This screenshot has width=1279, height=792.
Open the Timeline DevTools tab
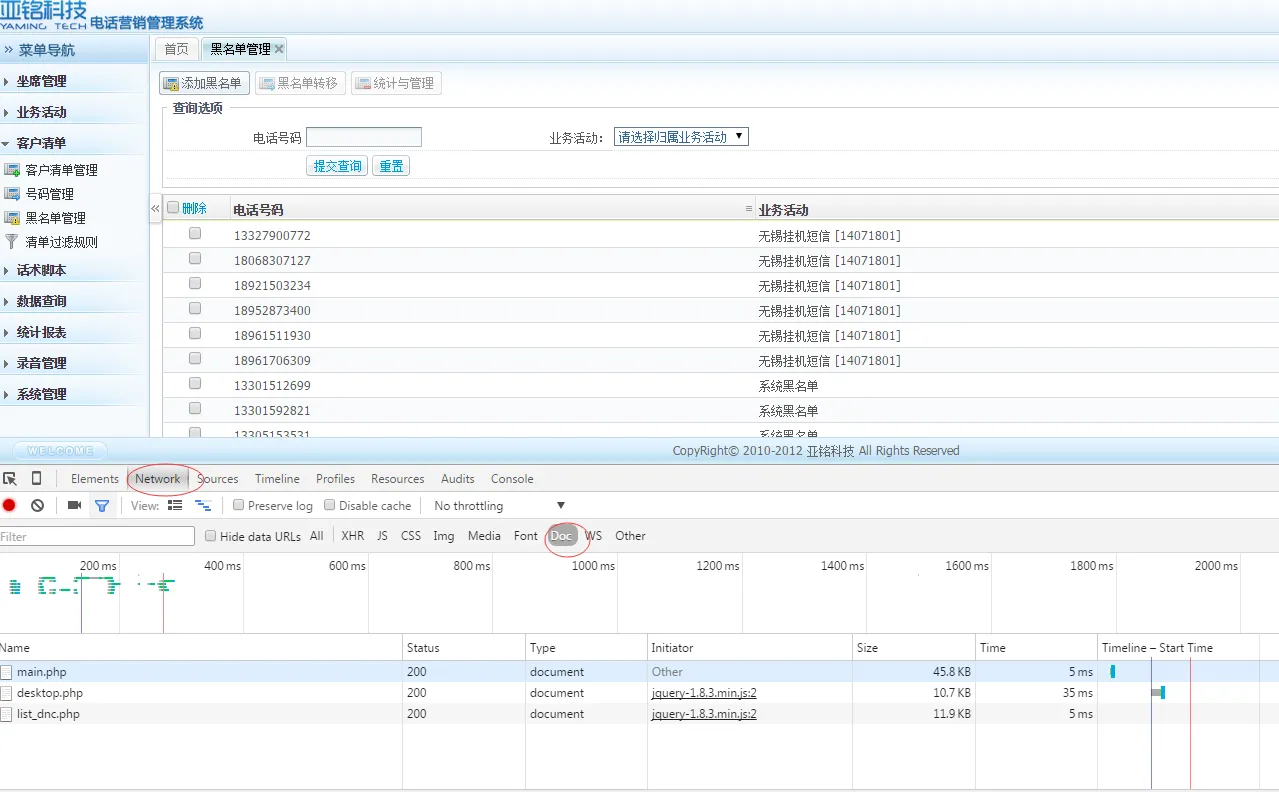277,479
